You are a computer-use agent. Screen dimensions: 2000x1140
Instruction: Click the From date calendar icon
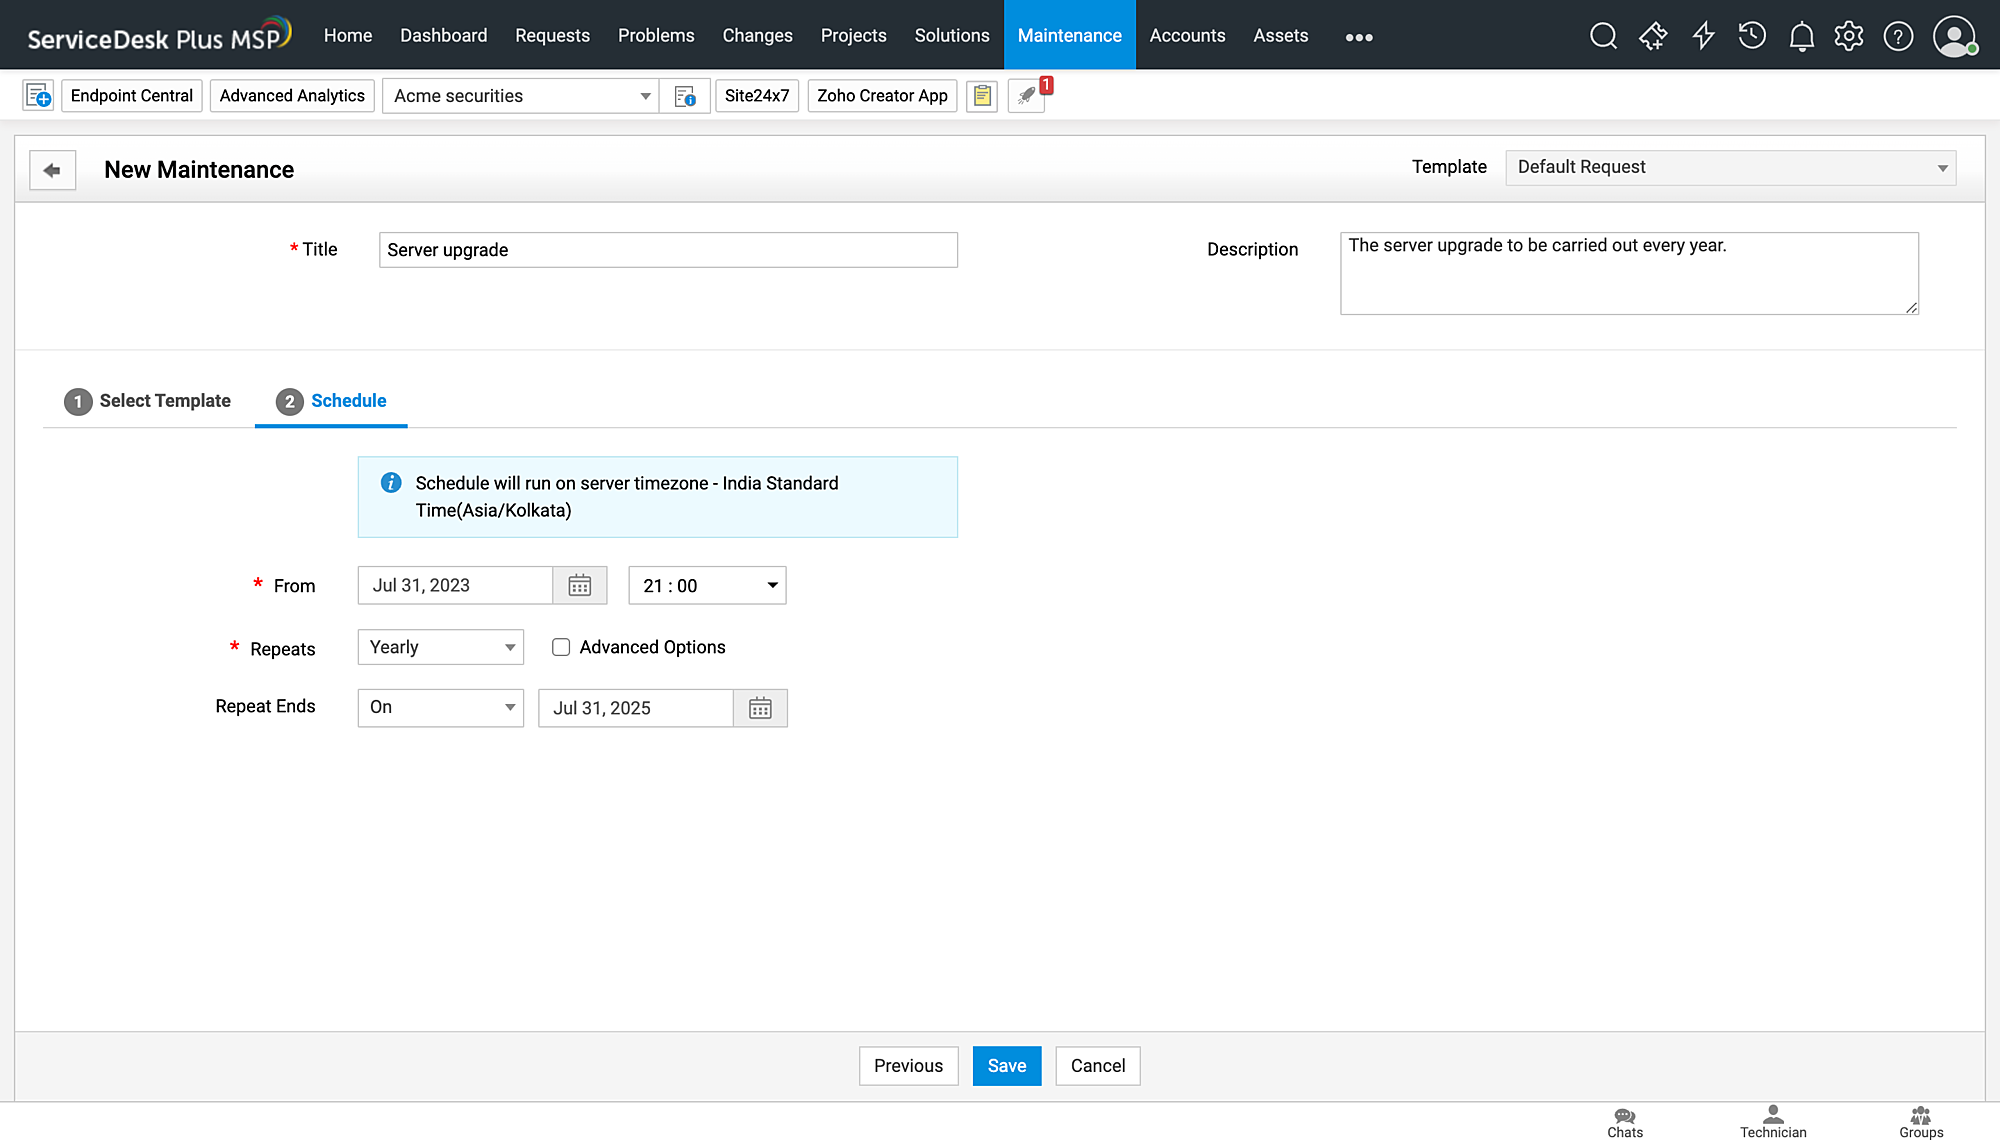580,586
